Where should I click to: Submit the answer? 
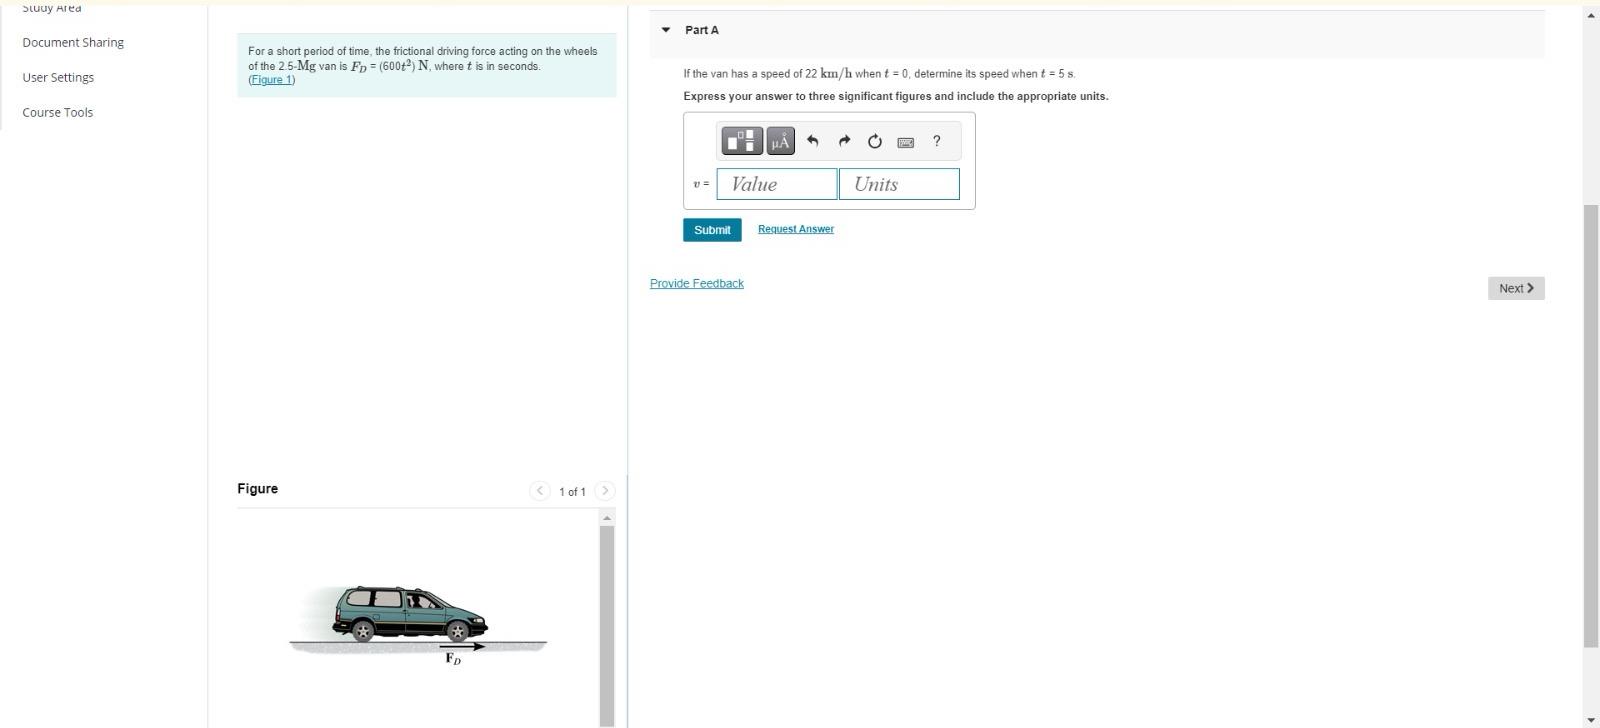point(712,230)
